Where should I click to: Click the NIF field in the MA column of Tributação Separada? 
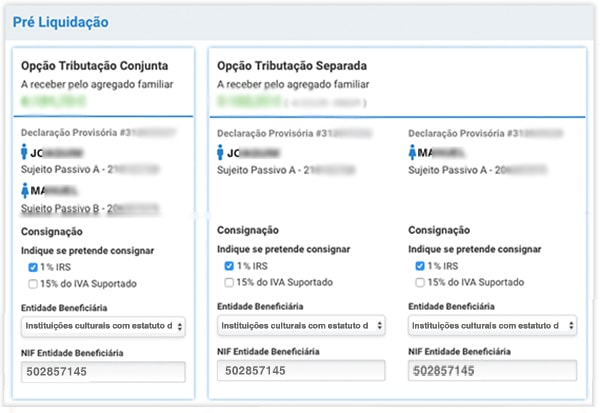(492, 371)
